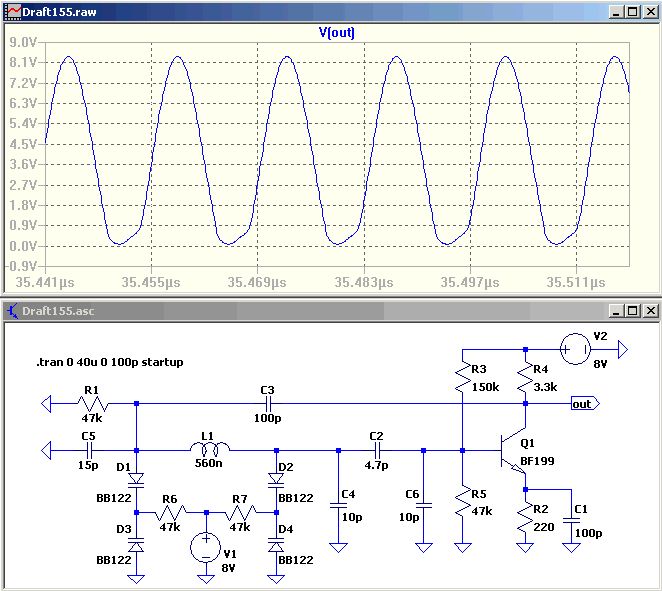Screen dimensions: 662x591
Task: Minimize the Draft155.raw plot window
Action: tap(616, 12)
